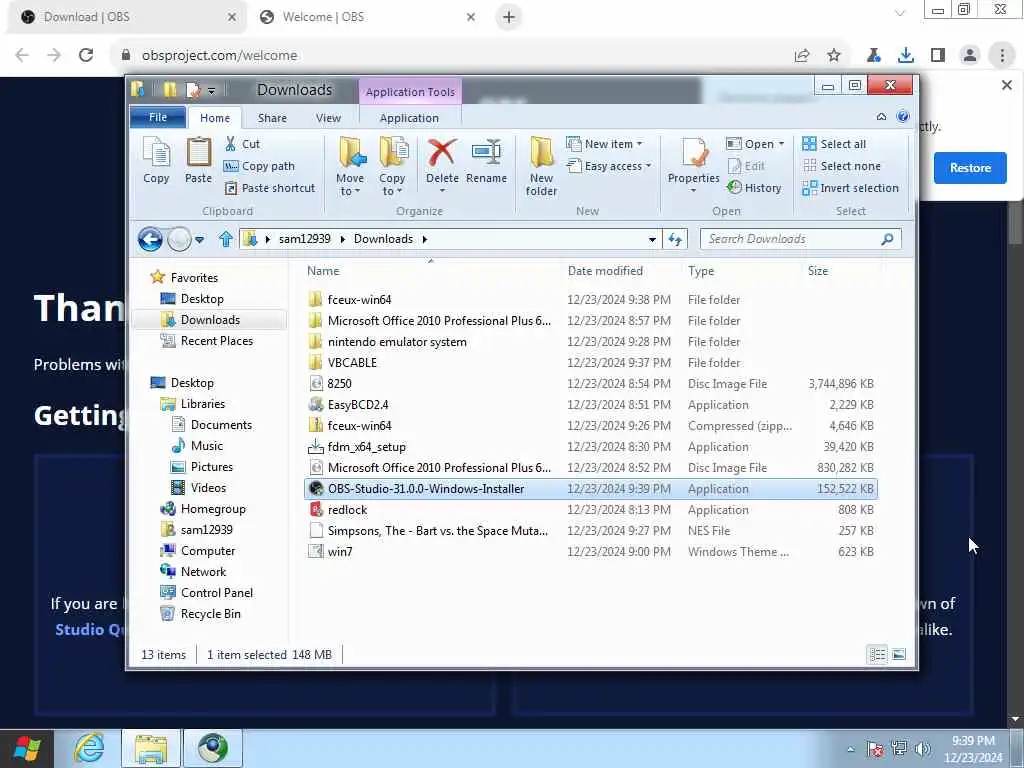1024x768 pixels.
Task: Refresh the Downloads folder view
Action: 675,240
